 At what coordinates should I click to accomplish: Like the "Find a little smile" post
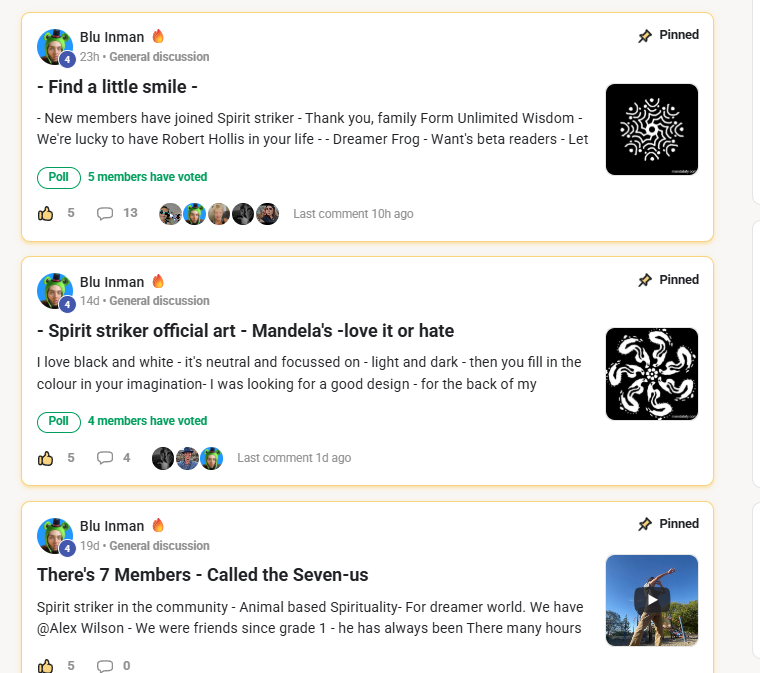(46, 213)
